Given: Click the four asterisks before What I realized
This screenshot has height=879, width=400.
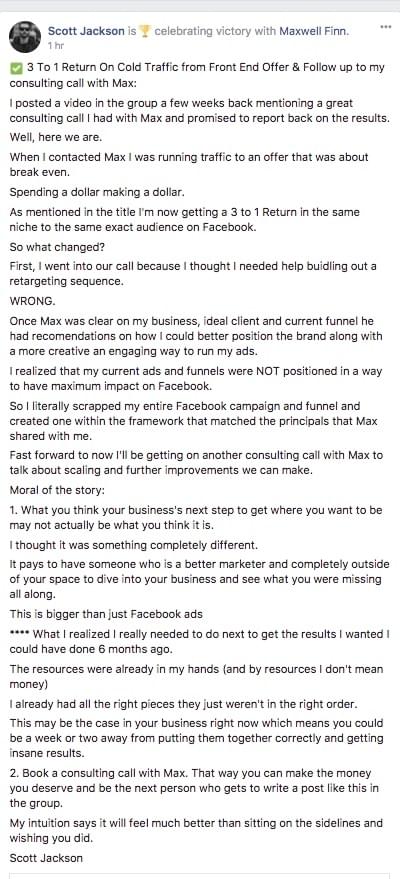Looking at the screenshot, I should (20, 633).
